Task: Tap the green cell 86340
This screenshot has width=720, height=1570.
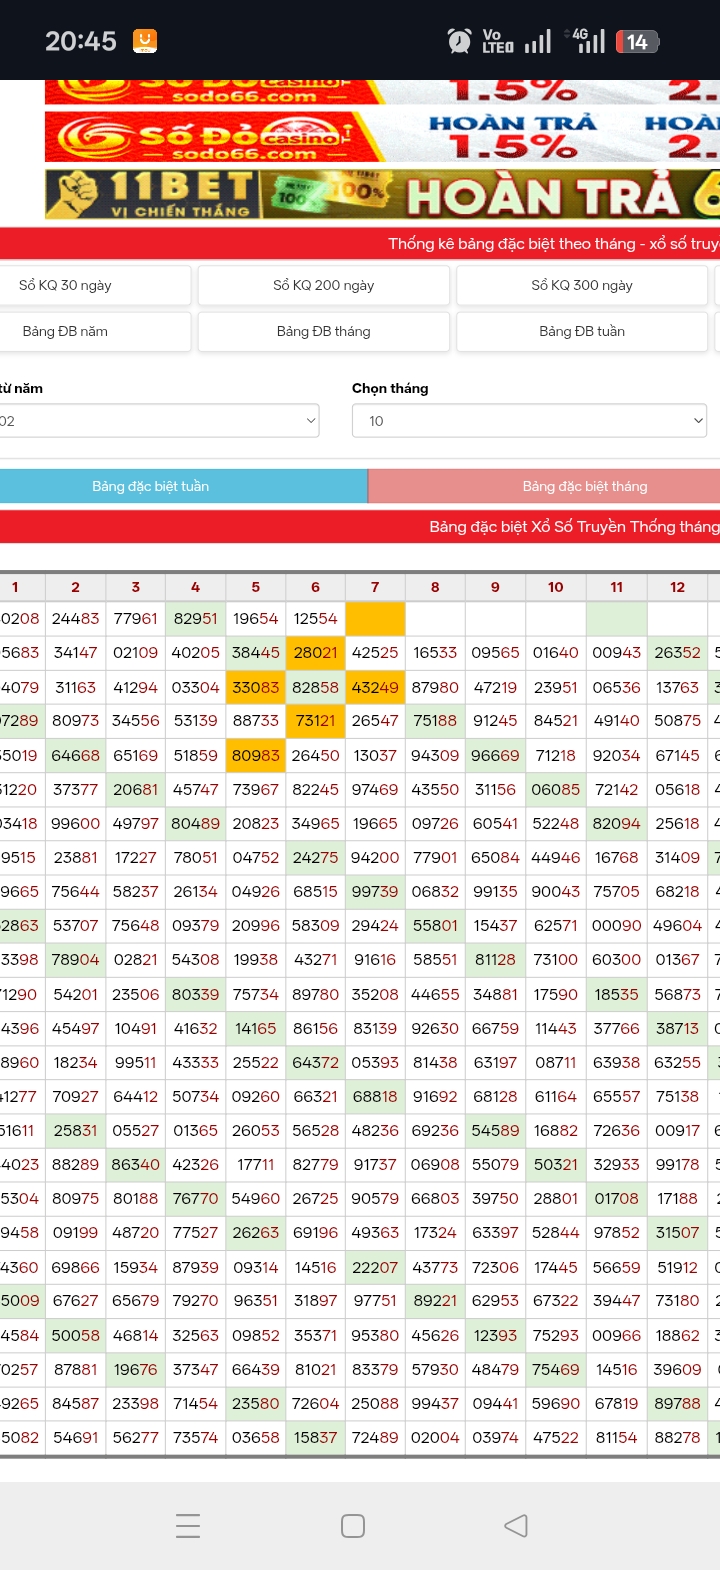Action: [135, 1164]
